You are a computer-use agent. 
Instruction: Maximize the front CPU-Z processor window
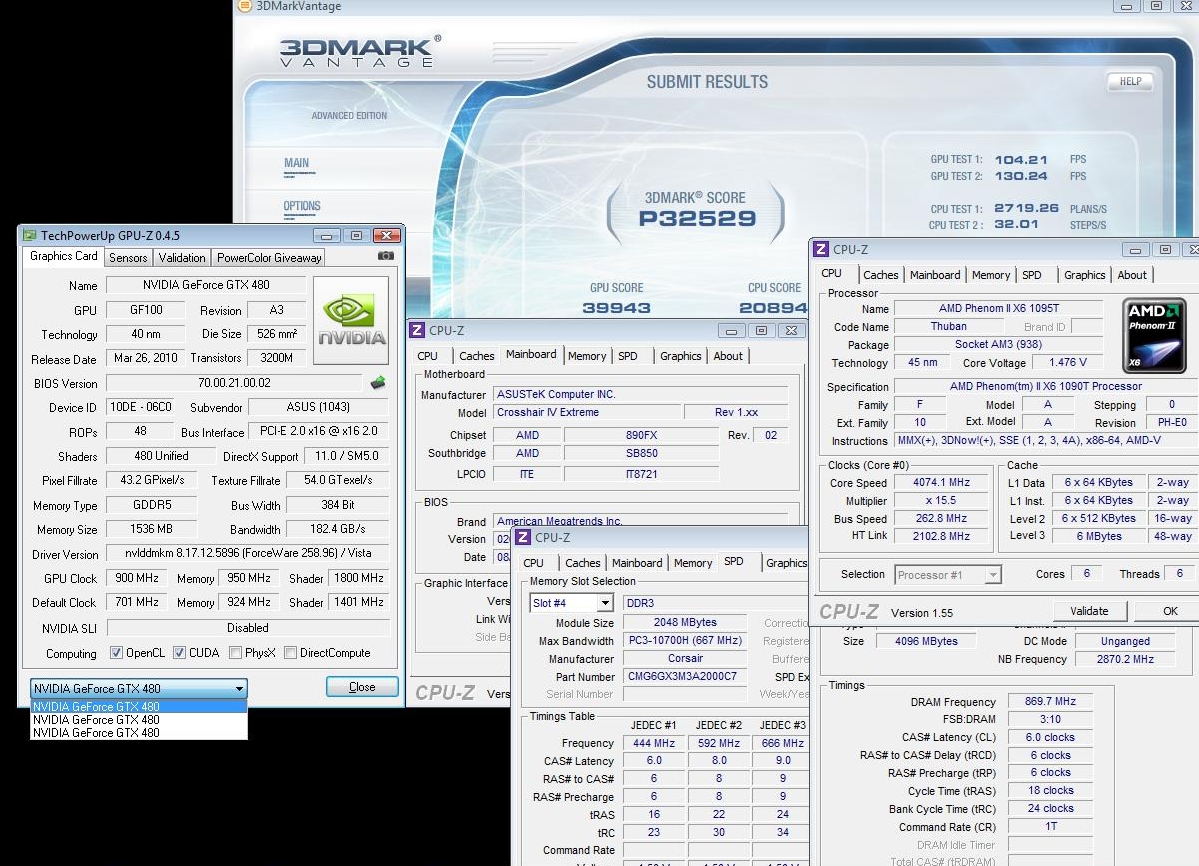[x=1165, y=249]
